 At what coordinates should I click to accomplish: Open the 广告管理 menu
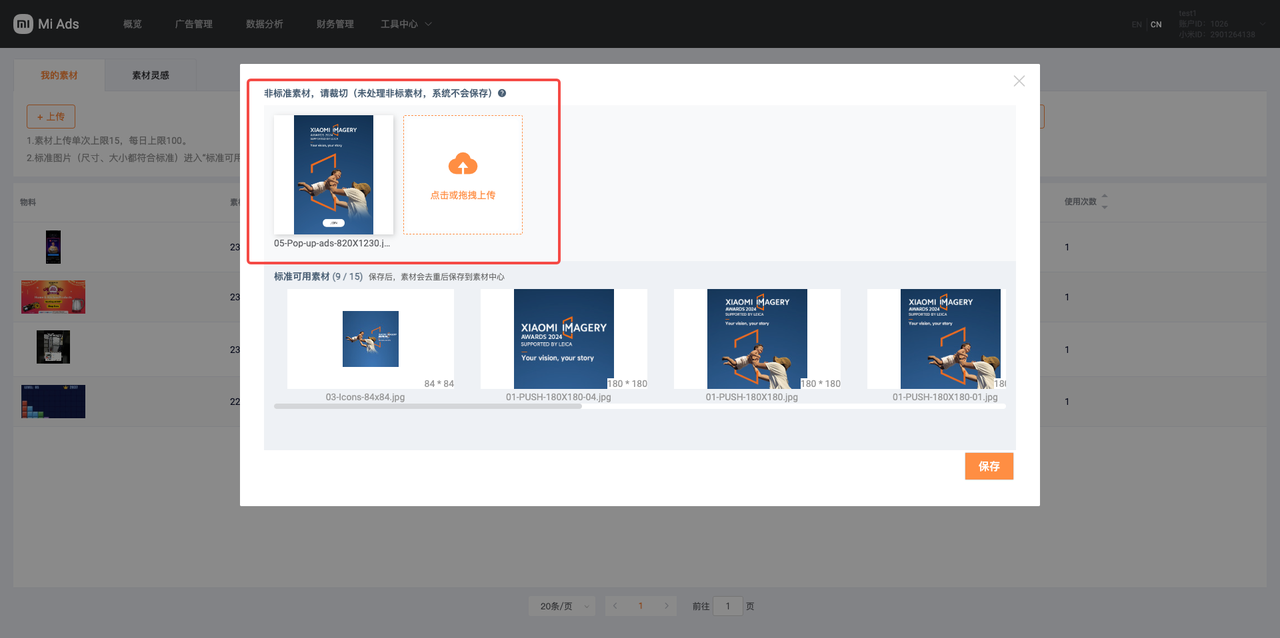coord(193,24)
